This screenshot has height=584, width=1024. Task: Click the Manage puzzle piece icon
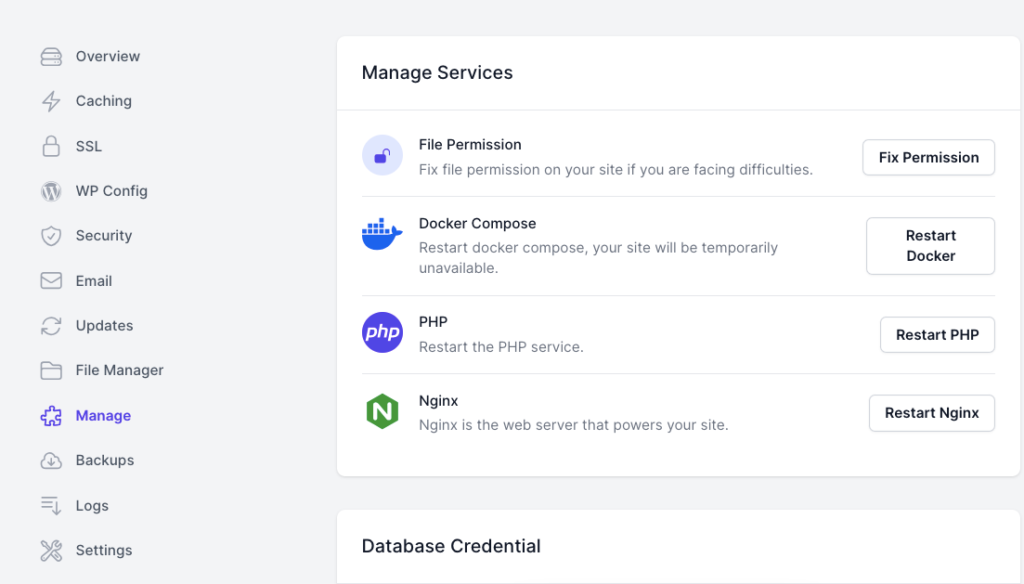[x=51, y=415]
